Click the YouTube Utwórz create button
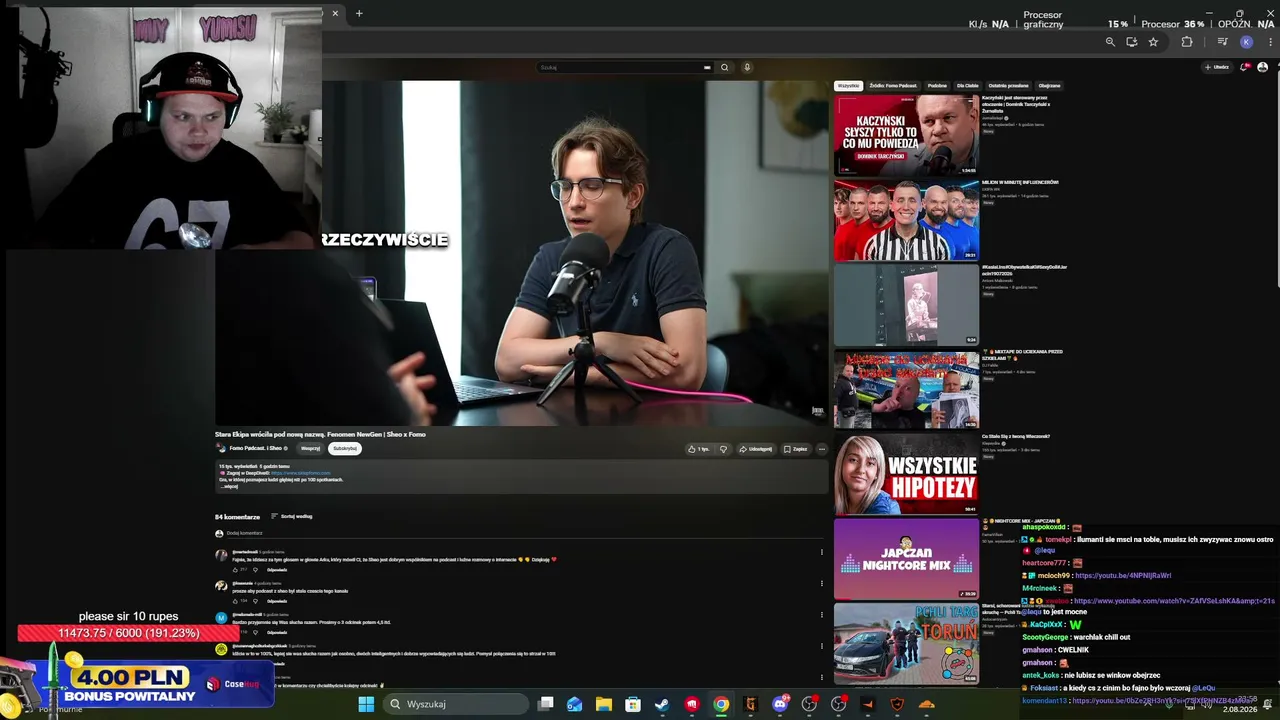The height and width of the screenshot is (720, 1280). click(x=1217, y=67)
